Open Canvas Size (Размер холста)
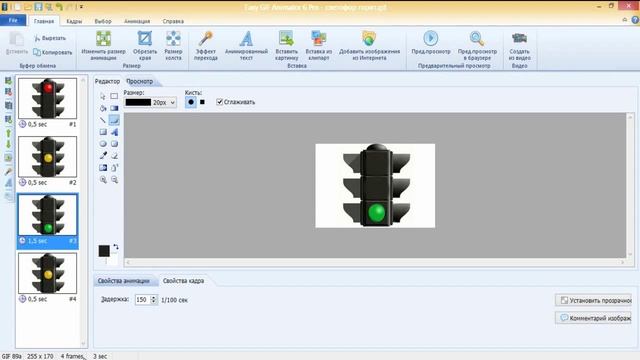This screenshot has width=640, height=360. pyautogui.click(x=173, y=45)
